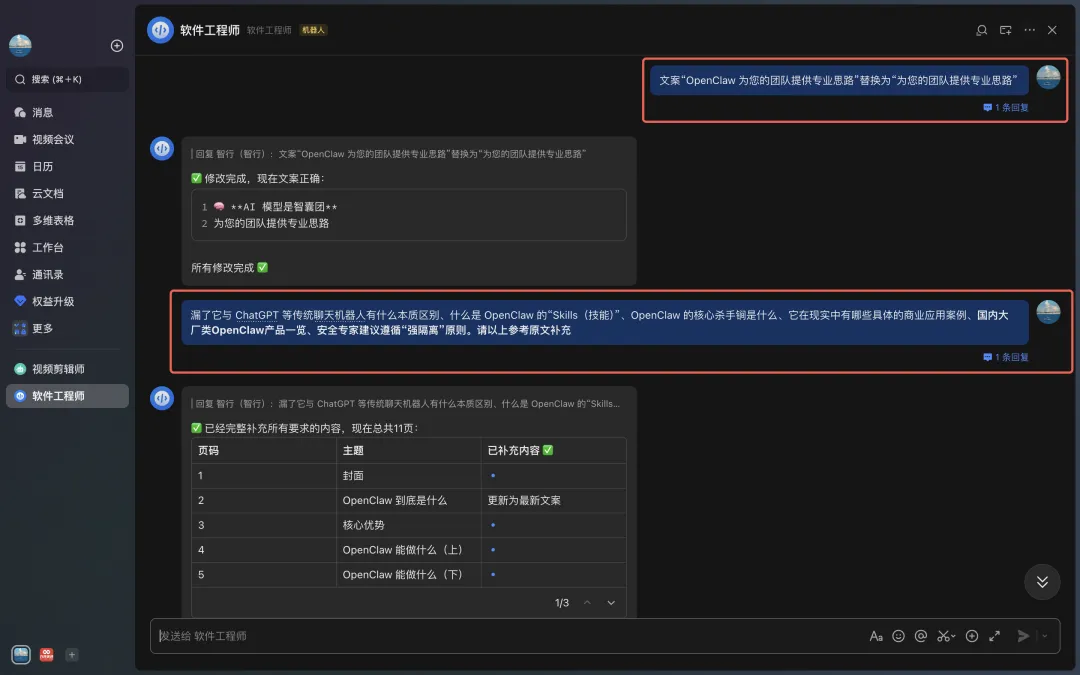
Task: Click the add-to-group icon in header
Action: tap(1006, 30)
